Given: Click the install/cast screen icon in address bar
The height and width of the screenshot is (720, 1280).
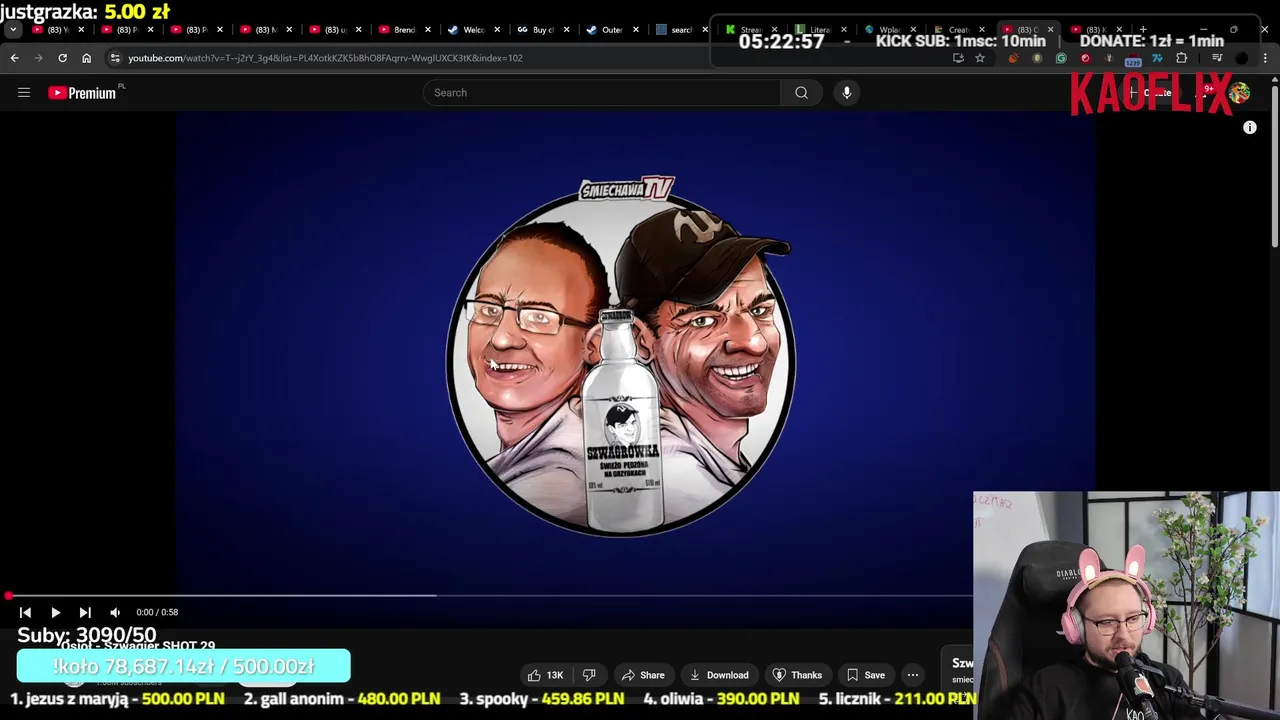Looking at the screenshot, I should pos(958,58).
